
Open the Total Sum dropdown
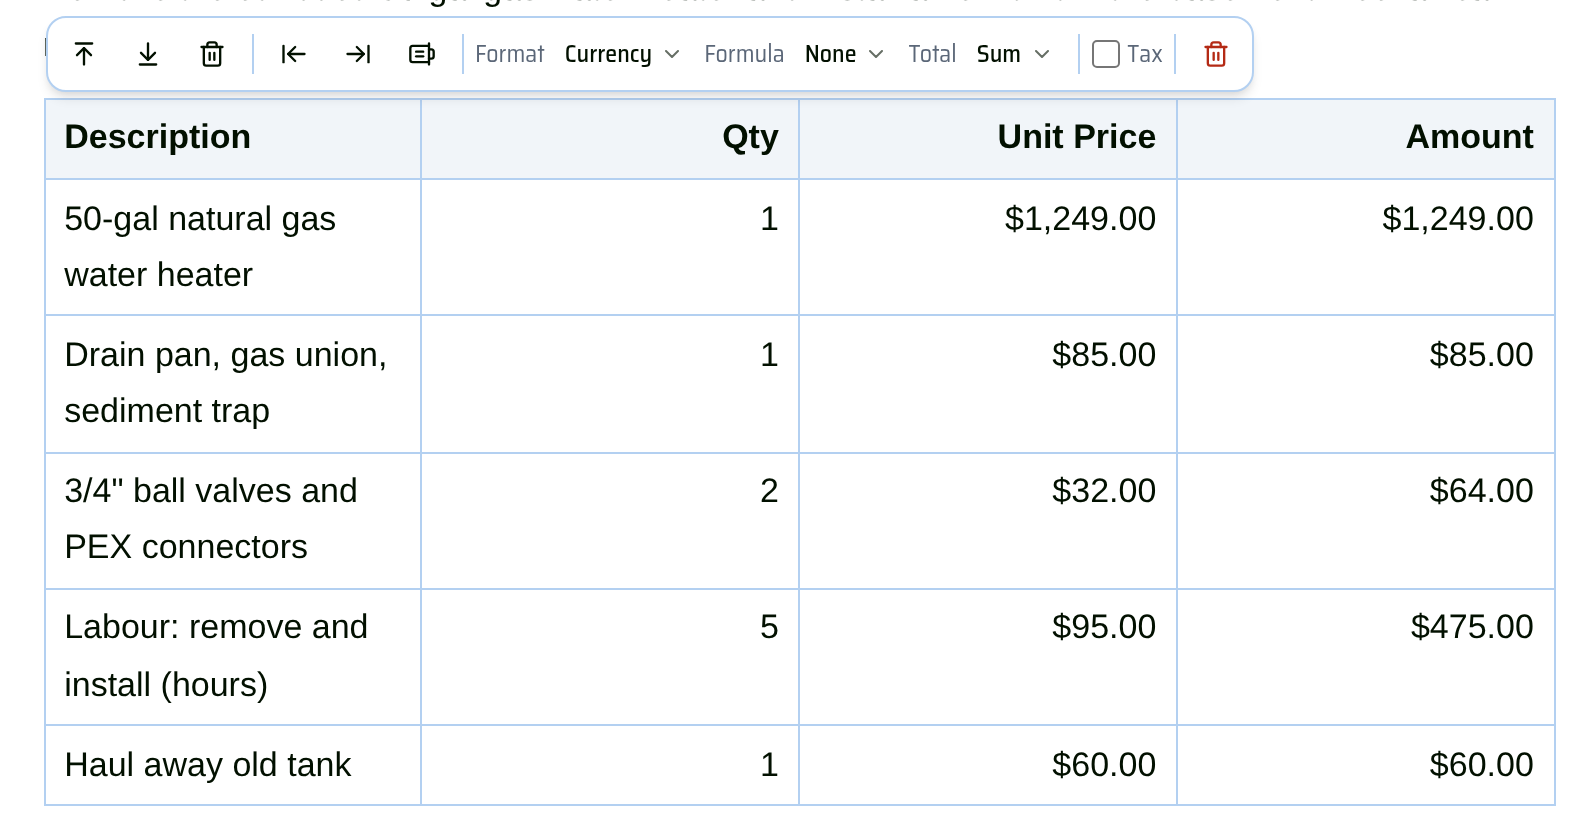coord(1013,54)
